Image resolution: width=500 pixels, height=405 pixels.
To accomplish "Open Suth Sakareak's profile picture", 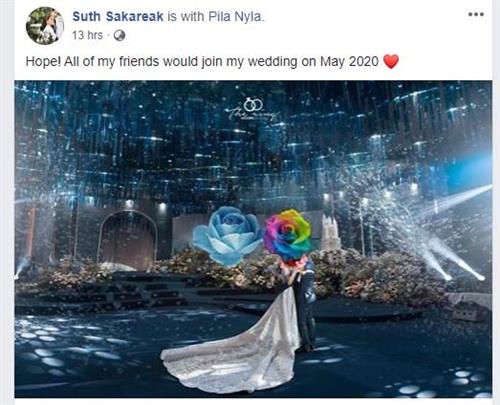I will point(45,26).
